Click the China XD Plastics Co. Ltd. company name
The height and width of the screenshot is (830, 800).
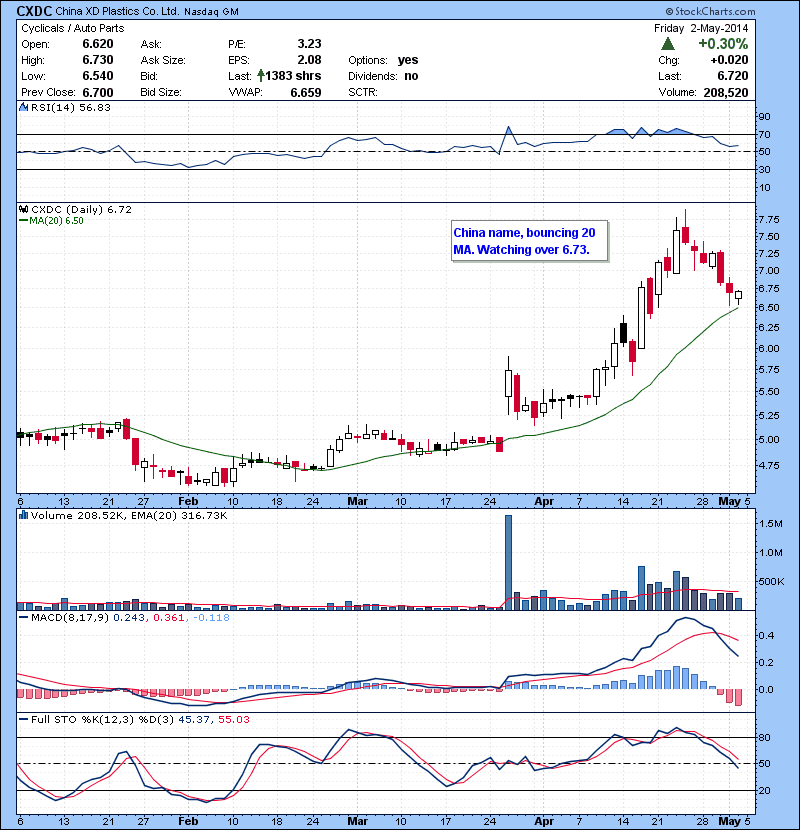coord(117,11)
